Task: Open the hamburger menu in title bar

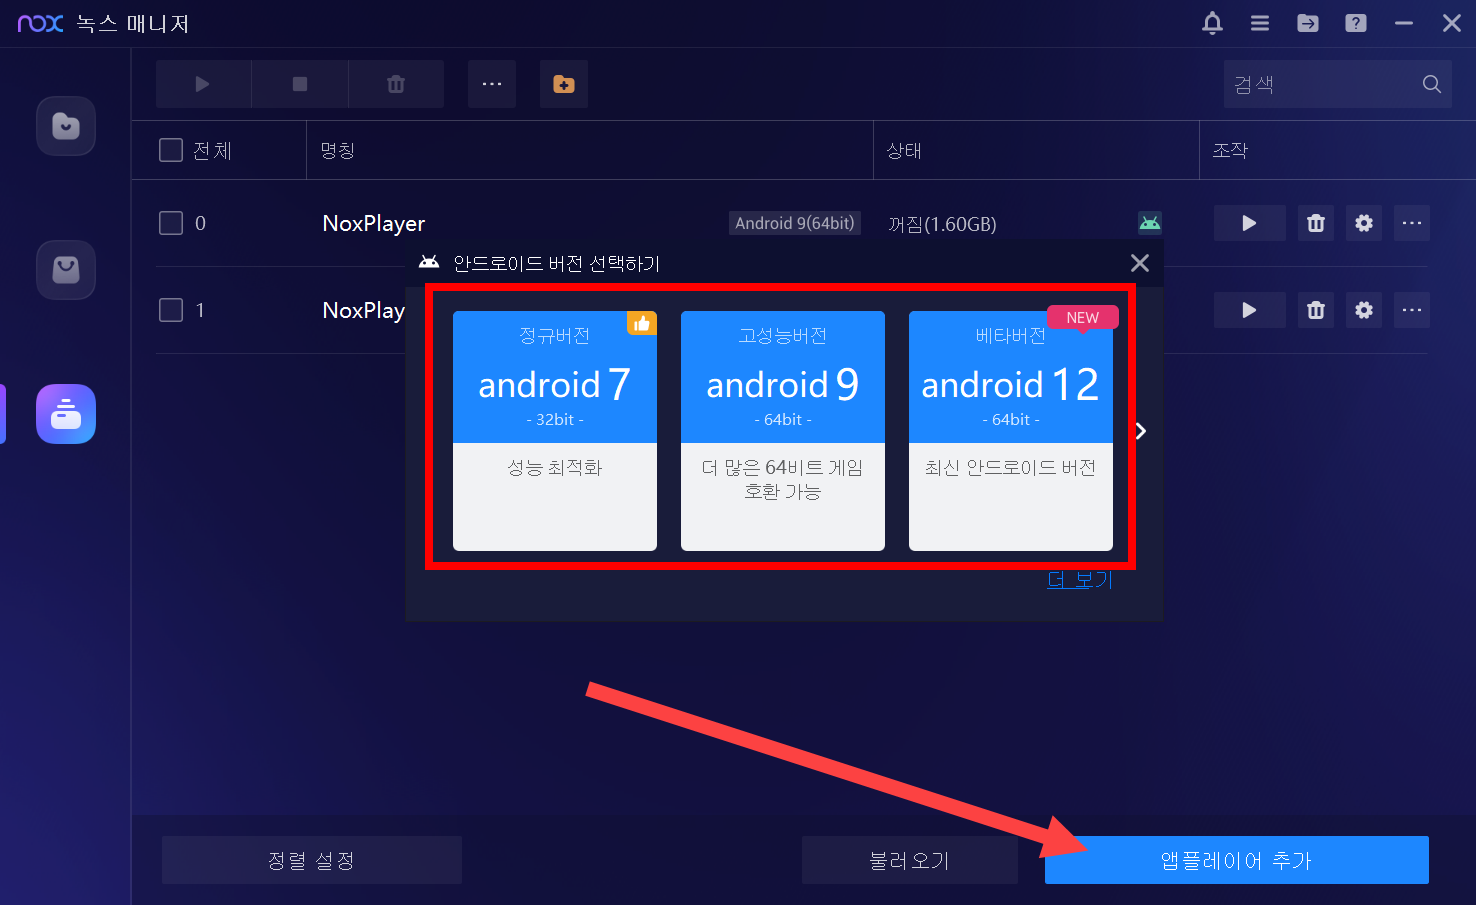Action: coord(1260,23)
